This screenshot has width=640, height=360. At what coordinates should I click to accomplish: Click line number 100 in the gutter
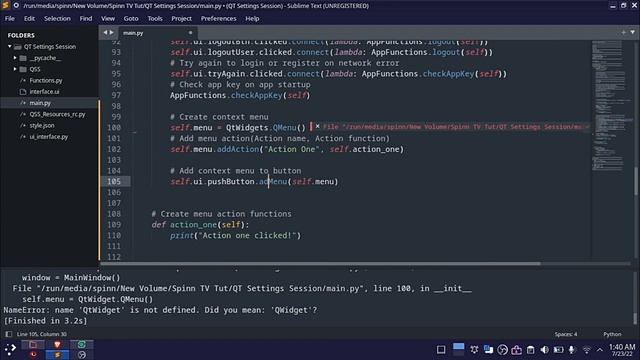click(x=114, y=127)
